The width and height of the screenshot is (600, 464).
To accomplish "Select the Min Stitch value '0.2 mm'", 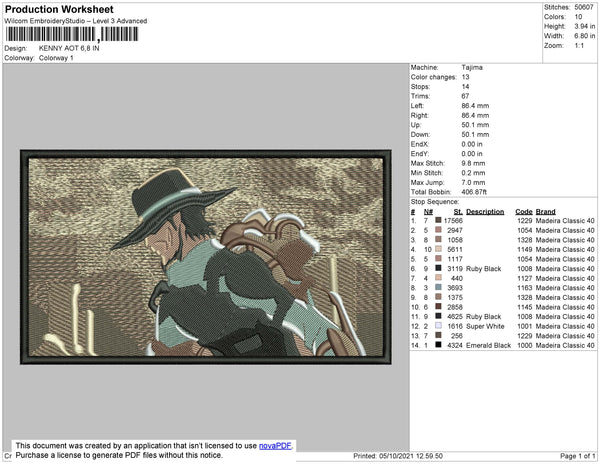I will [x=473, y=173].
